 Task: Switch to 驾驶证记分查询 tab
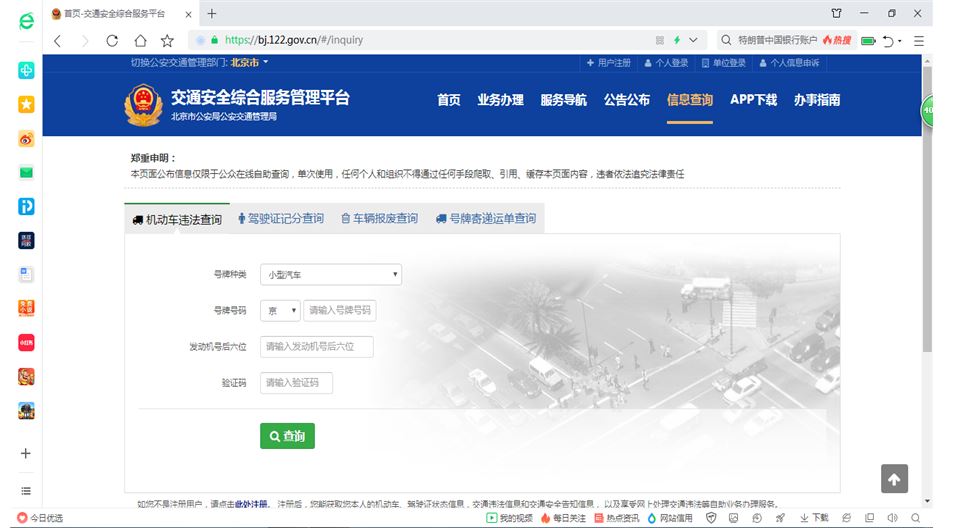click(280, 219)
